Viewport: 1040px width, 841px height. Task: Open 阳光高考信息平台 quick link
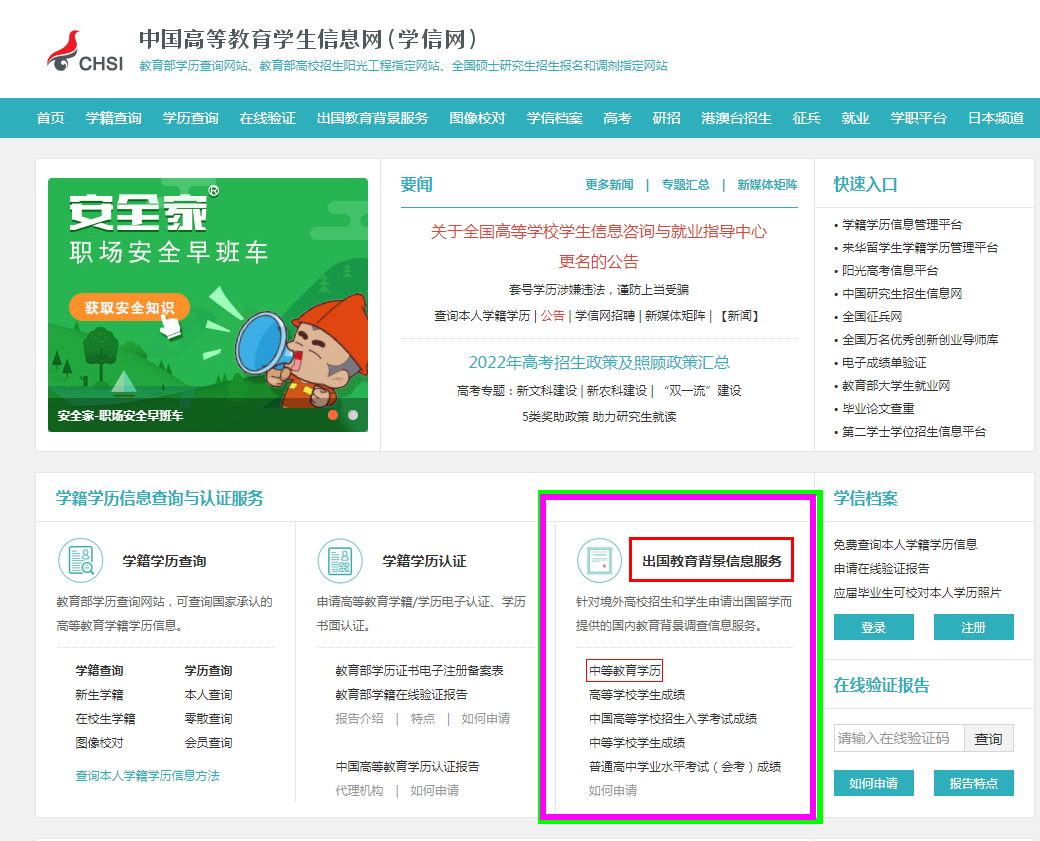(x=890, y=271)
